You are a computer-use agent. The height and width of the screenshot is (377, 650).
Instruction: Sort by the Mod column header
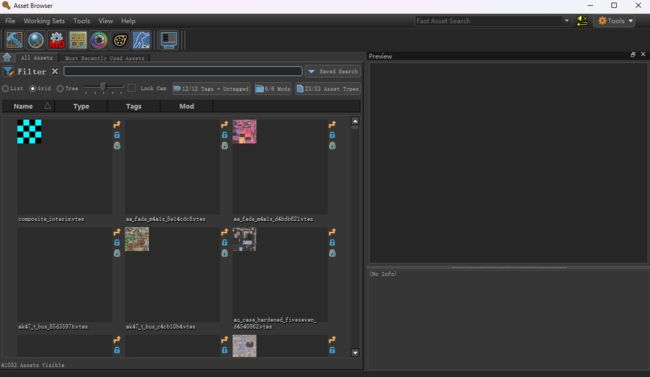coord(187,107)
